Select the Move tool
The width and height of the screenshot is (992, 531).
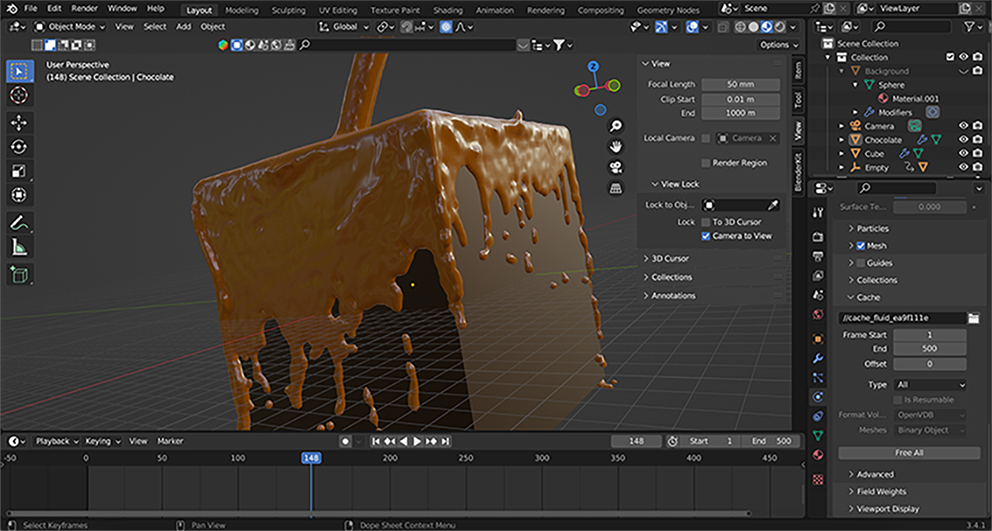[19, 122]
